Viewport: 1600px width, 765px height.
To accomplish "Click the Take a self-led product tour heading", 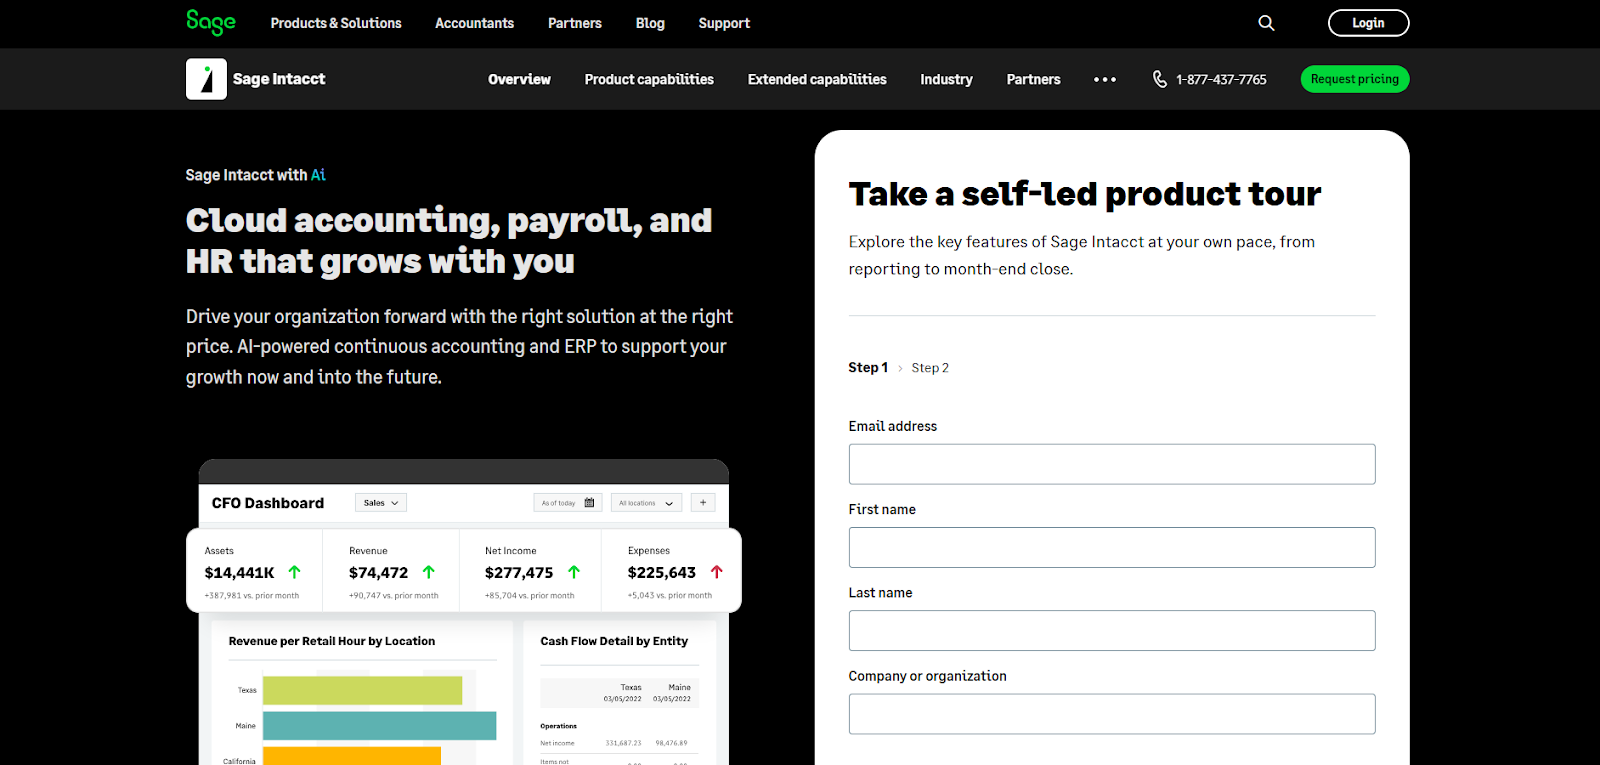I will (x=1085, y=194).
